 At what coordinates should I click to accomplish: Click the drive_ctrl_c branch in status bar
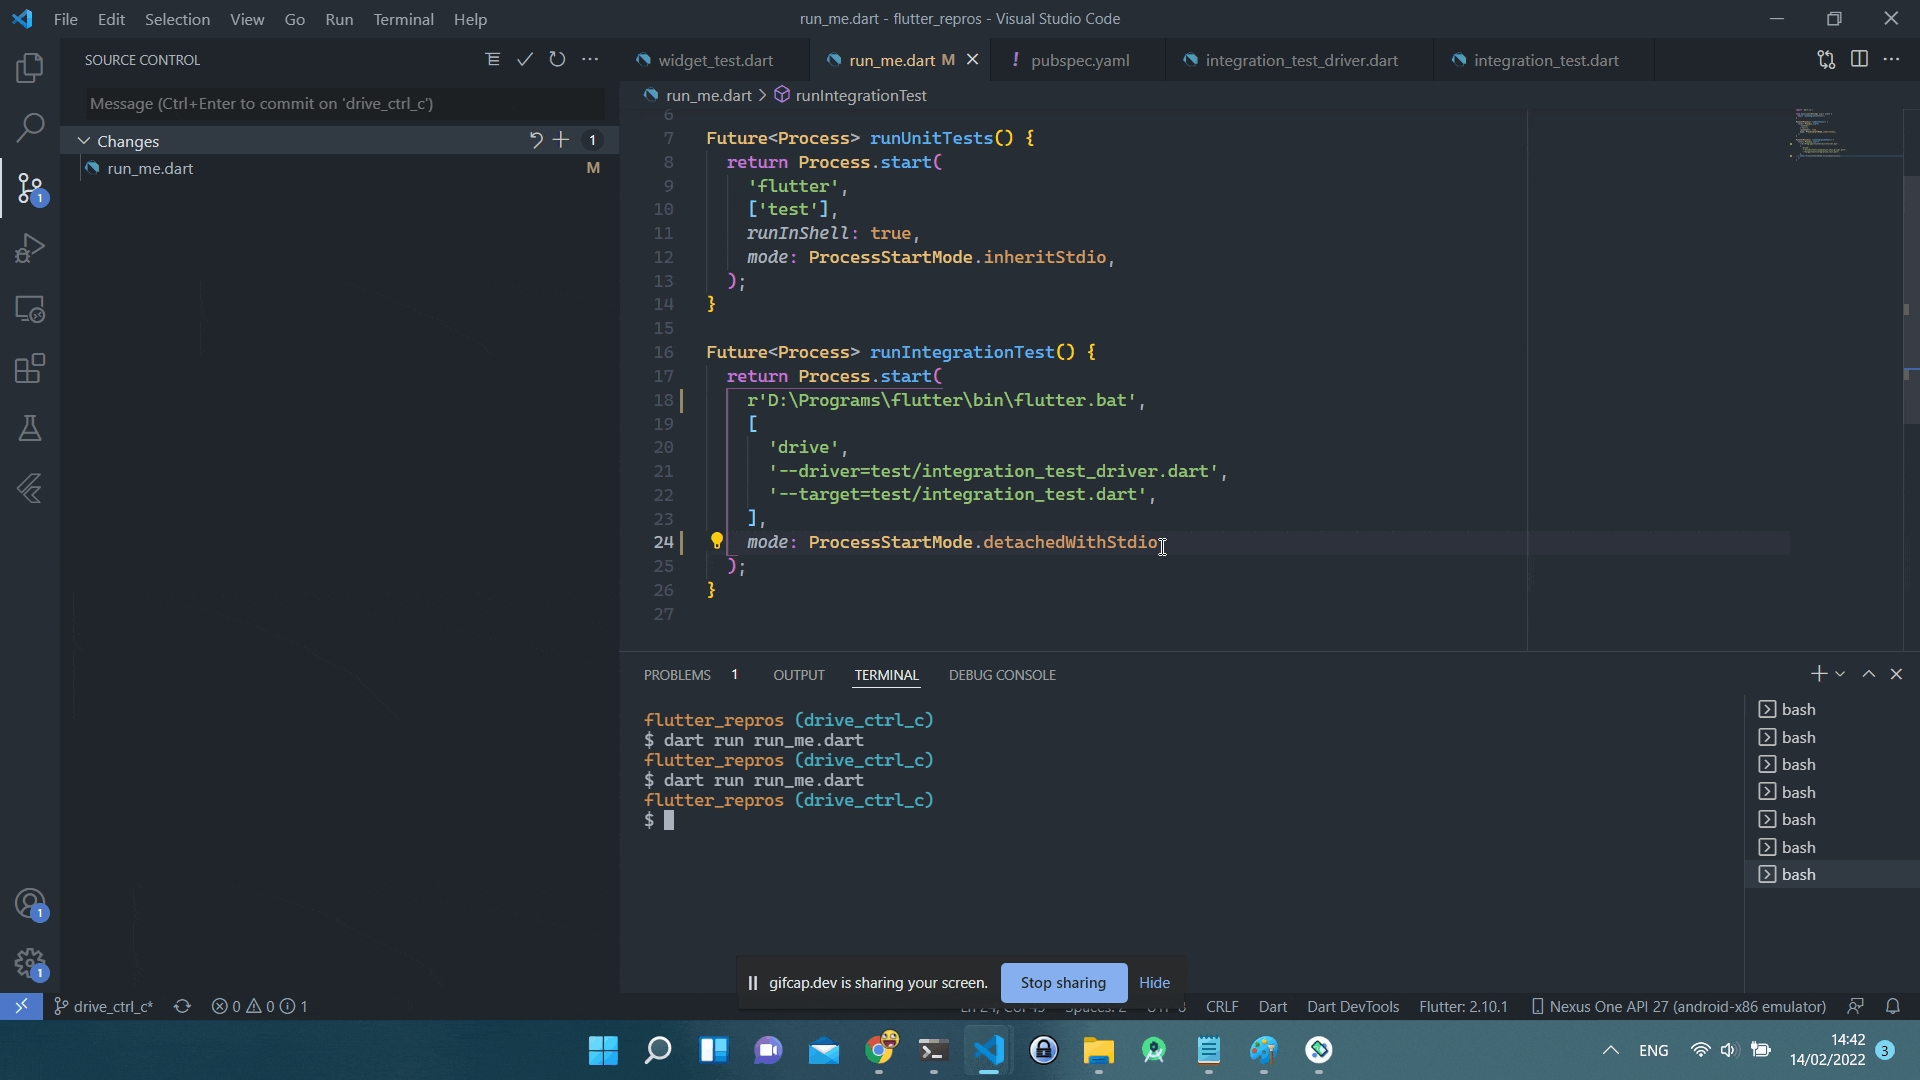pyautogui.click(x=103, y=1007)
